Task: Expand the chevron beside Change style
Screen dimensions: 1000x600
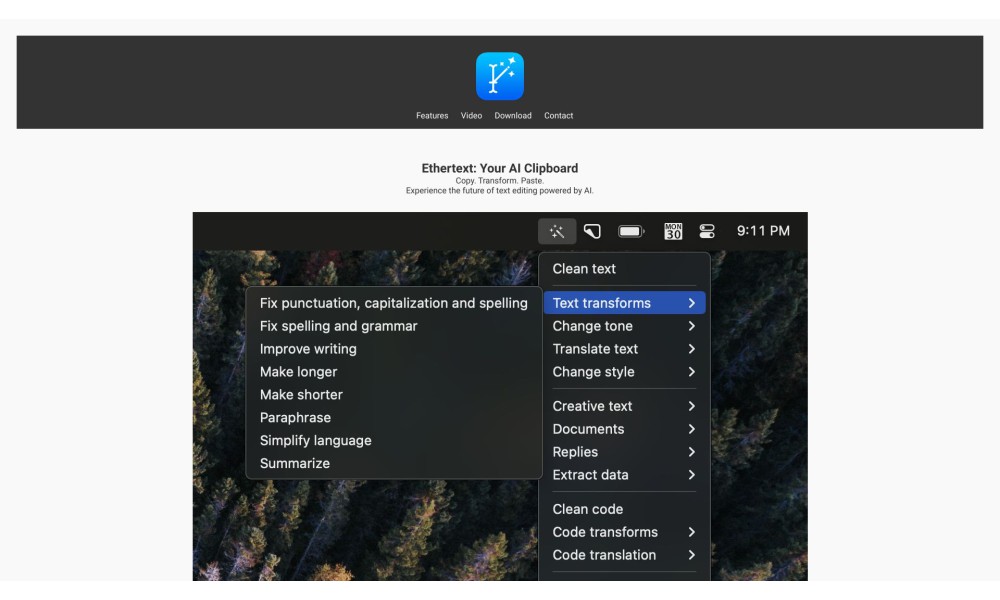Action: (691, 372)
